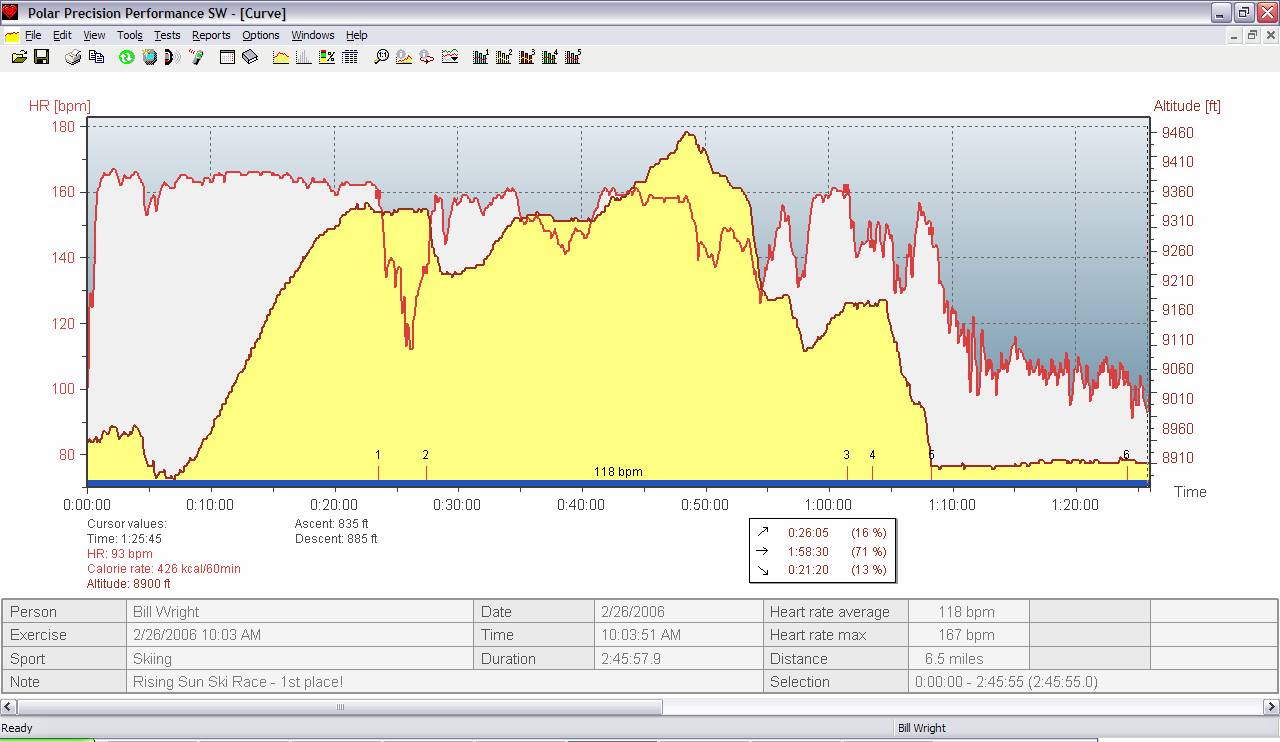The image size is (1280, 742).
Task: Open the Edit menu
Action: [62, 35]
